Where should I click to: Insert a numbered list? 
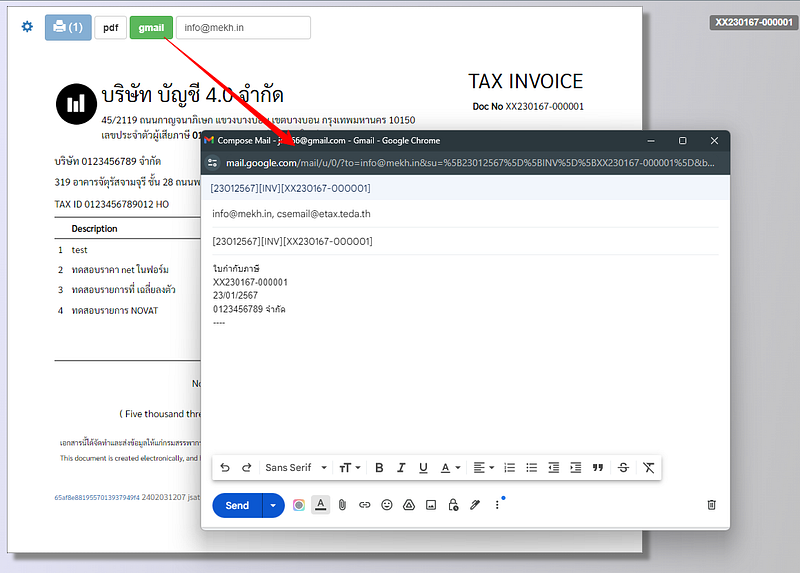tap(510, 467)
